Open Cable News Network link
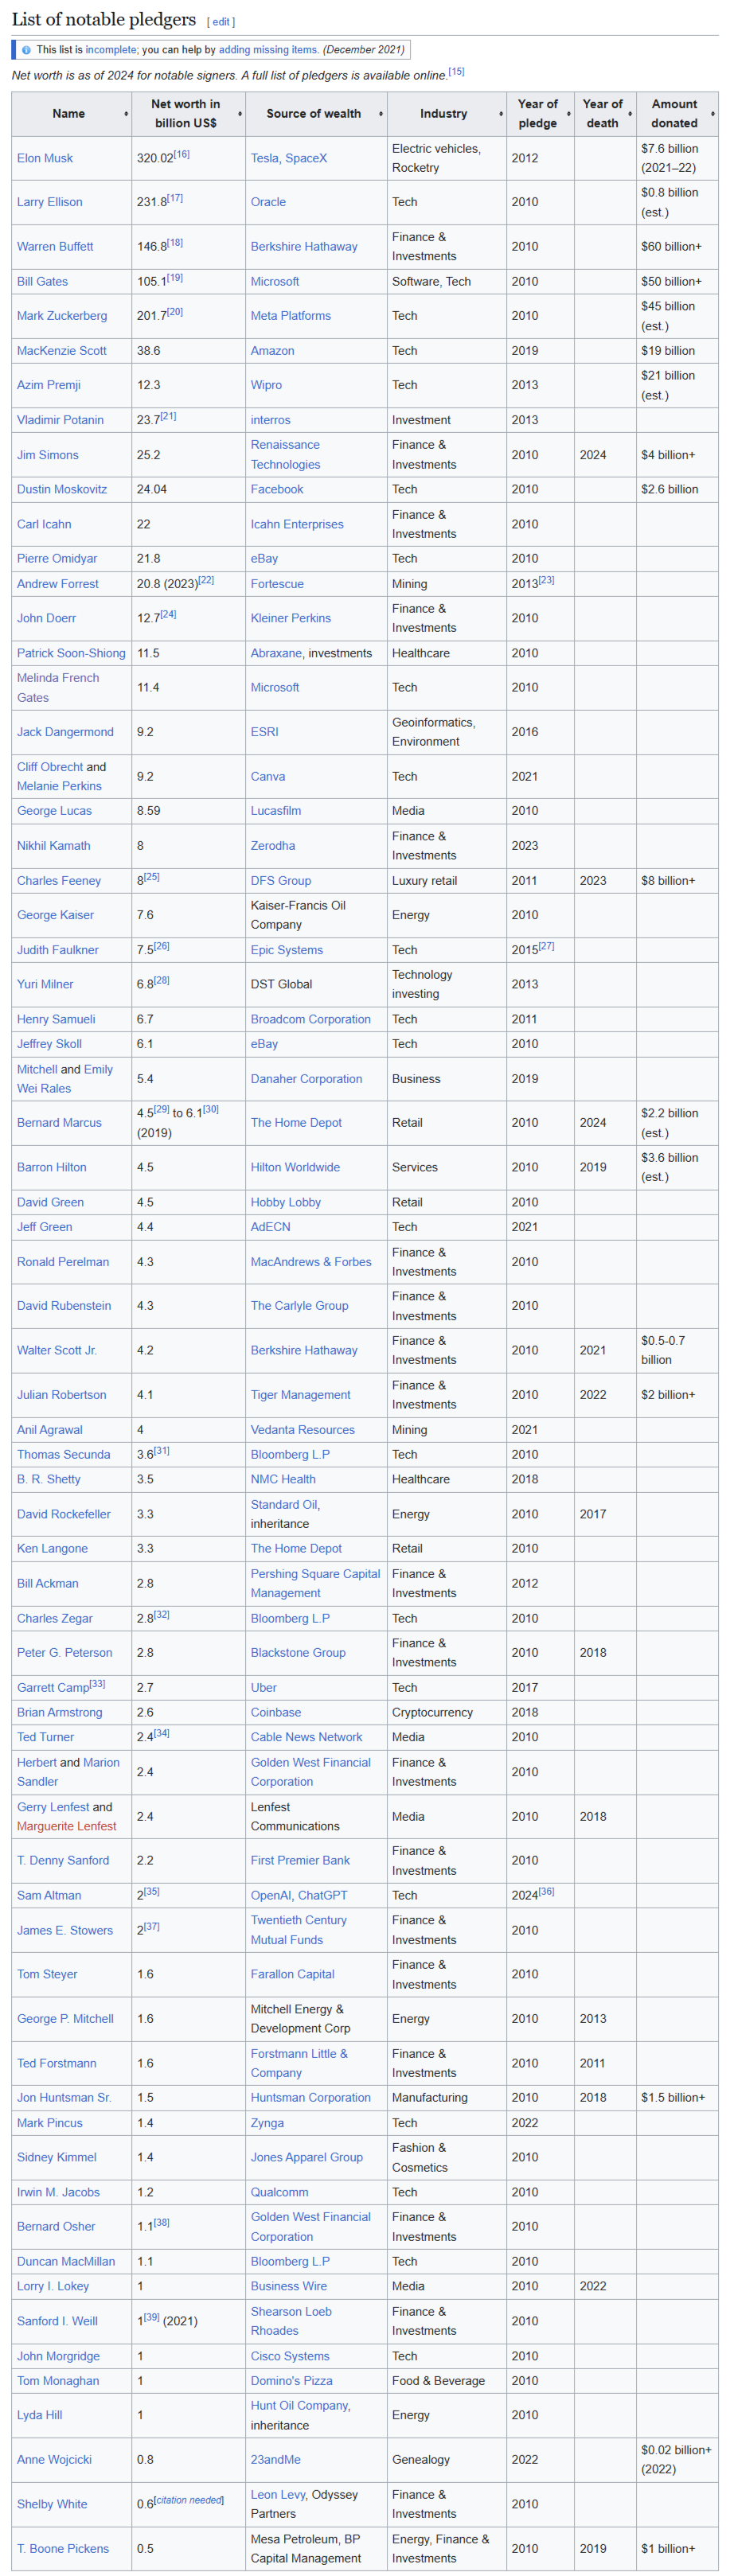Viewport: 730px width, 2576px height. (x=306, y=1737)
